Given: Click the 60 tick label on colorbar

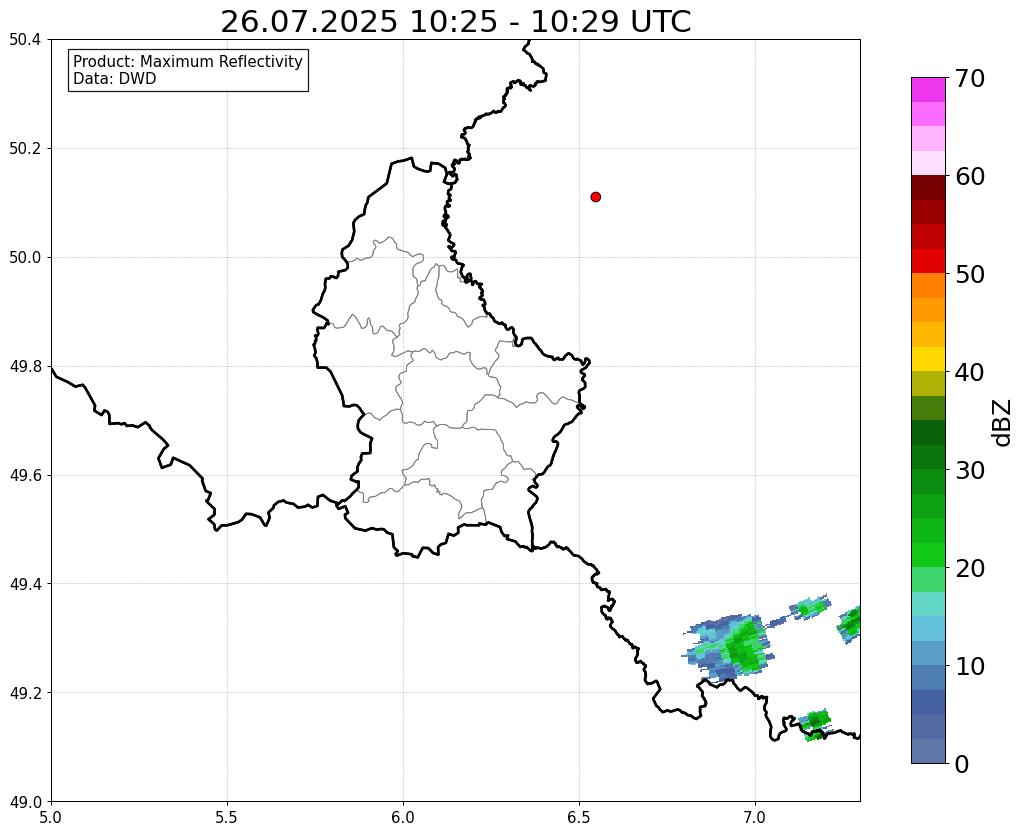Looking at the screenshot, I should click(970, 176).
